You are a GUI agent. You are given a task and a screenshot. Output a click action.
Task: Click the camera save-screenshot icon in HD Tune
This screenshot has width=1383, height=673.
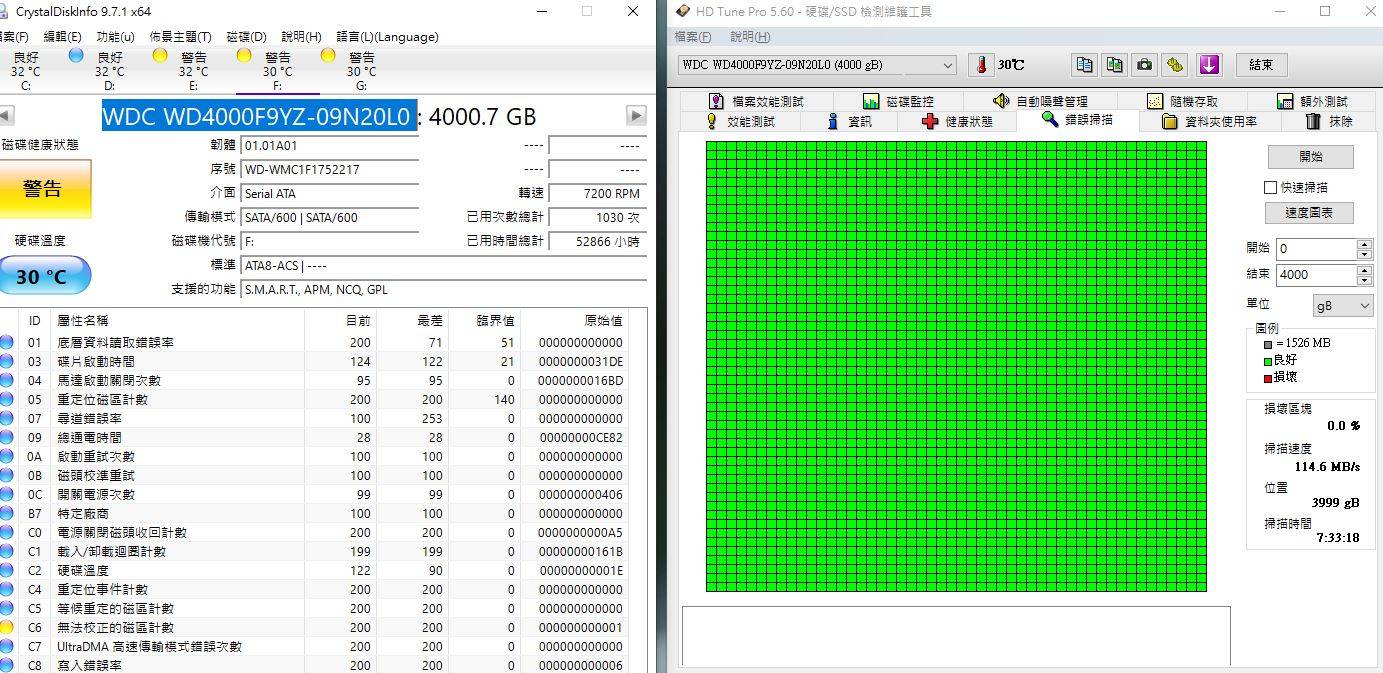click(1144, 65)
